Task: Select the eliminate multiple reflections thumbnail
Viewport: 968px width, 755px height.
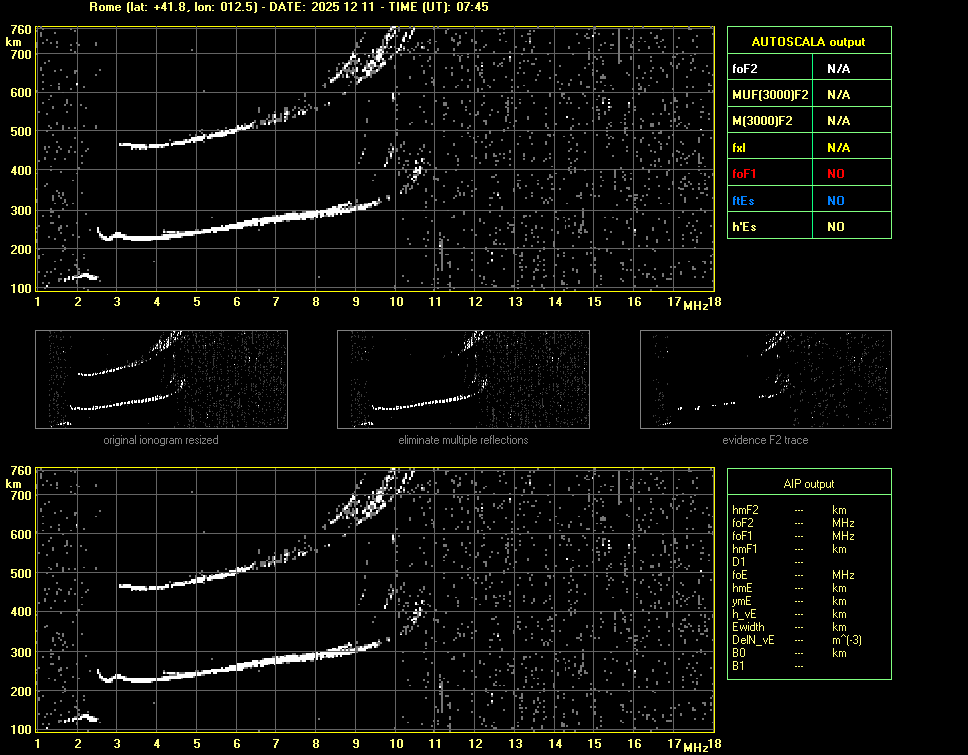Action: point(463,380)
